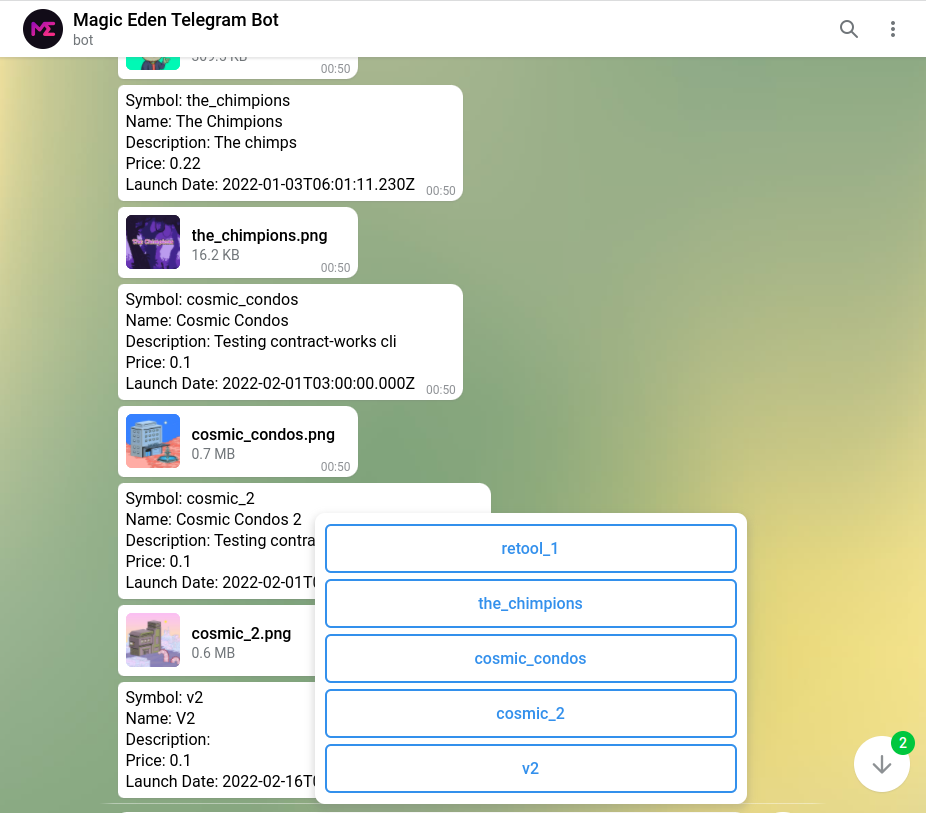
Task: Open the three-dot overflow menu
Action: [893, 29]
